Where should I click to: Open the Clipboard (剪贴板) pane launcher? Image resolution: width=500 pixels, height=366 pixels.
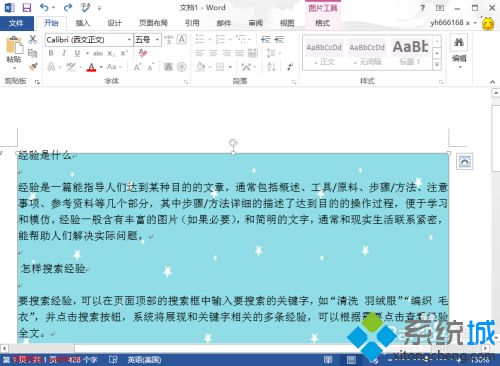click(37, 82)
